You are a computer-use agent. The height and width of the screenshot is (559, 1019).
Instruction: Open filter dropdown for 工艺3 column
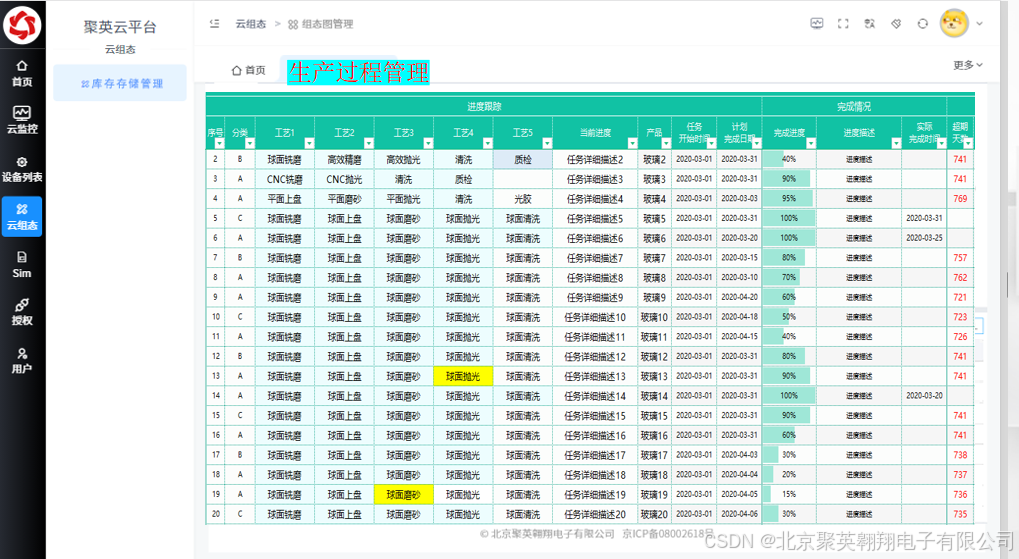coord(428,143)
